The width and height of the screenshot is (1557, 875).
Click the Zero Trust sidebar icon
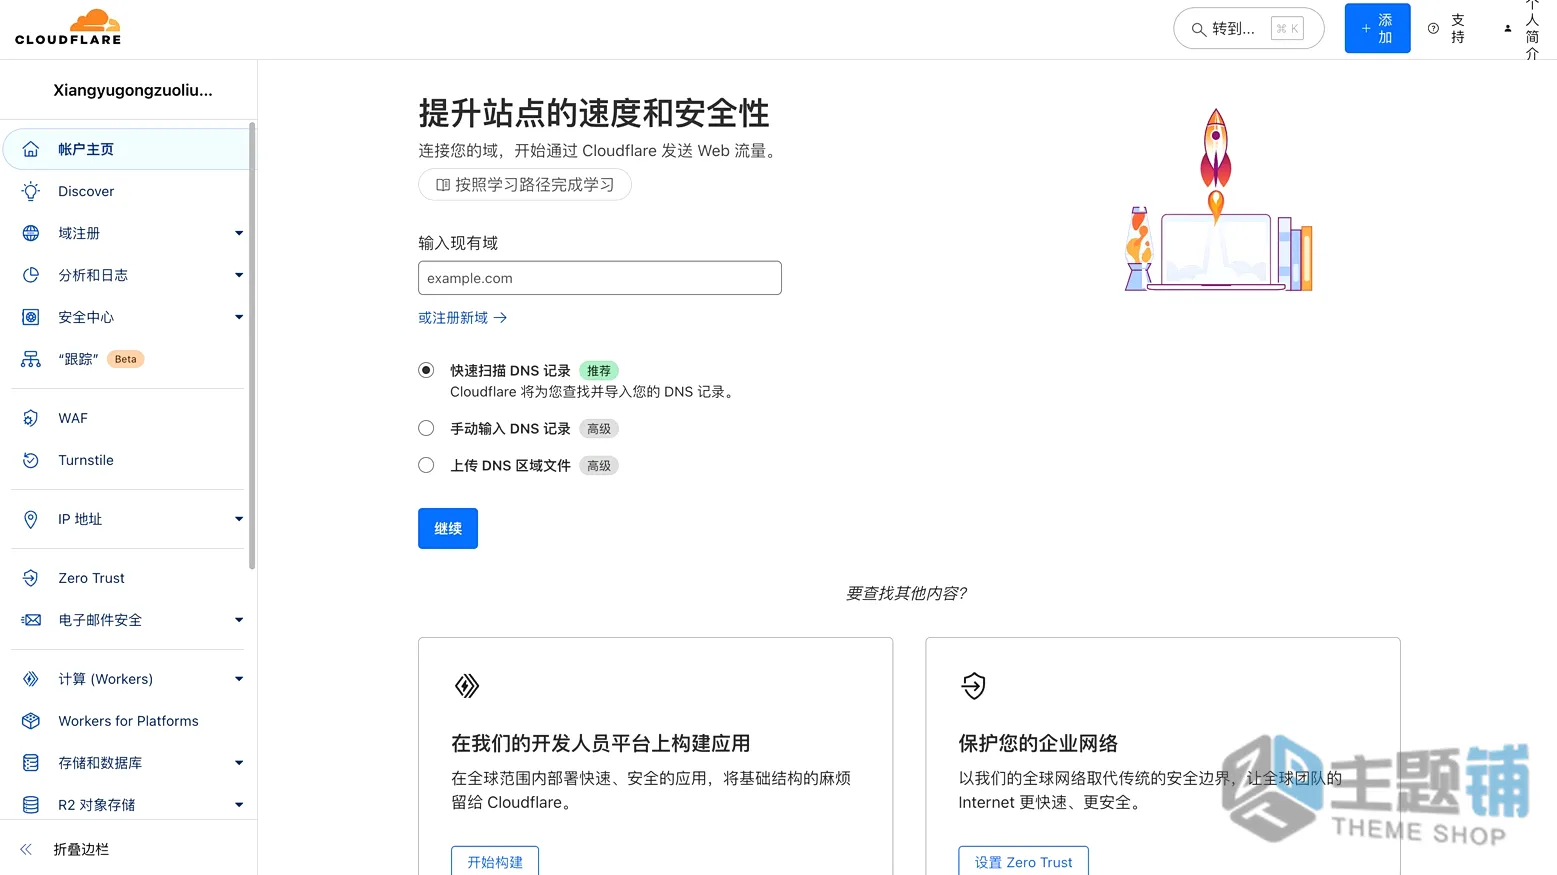pos(31,578)
